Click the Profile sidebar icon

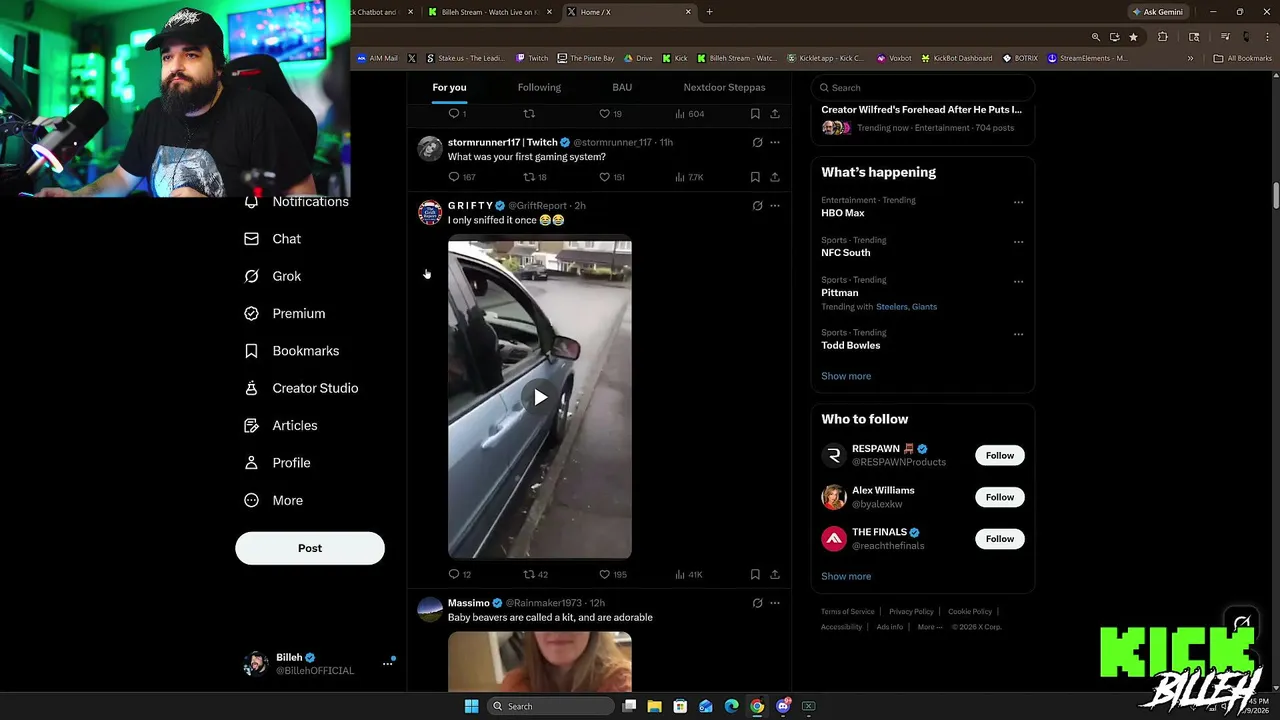click(x=252, y=463)
